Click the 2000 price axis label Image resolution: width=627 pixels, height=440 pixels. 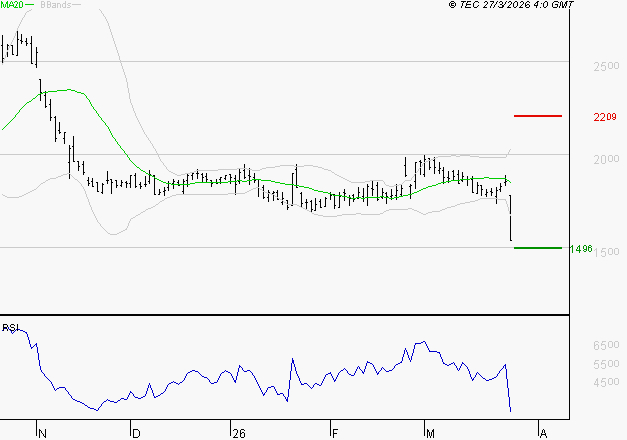(x=606, y=159)
